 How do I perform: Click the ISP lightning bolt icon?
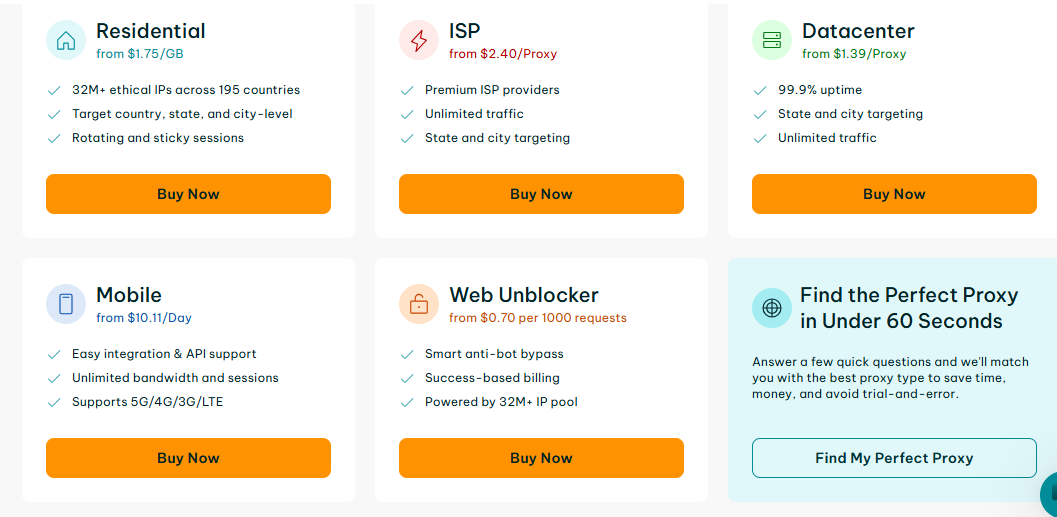pos(419,41)
